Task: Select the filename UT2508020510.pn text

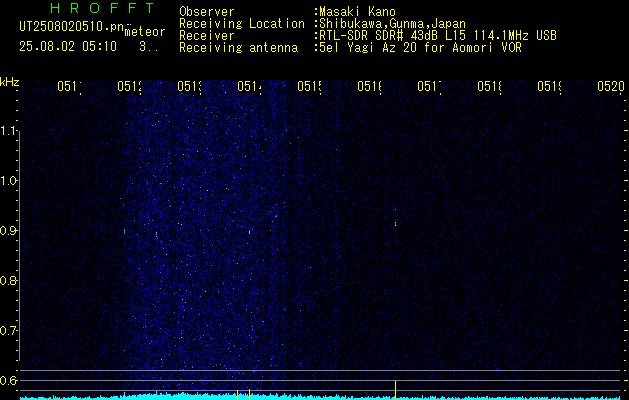Action: click(x=72, y=27)
